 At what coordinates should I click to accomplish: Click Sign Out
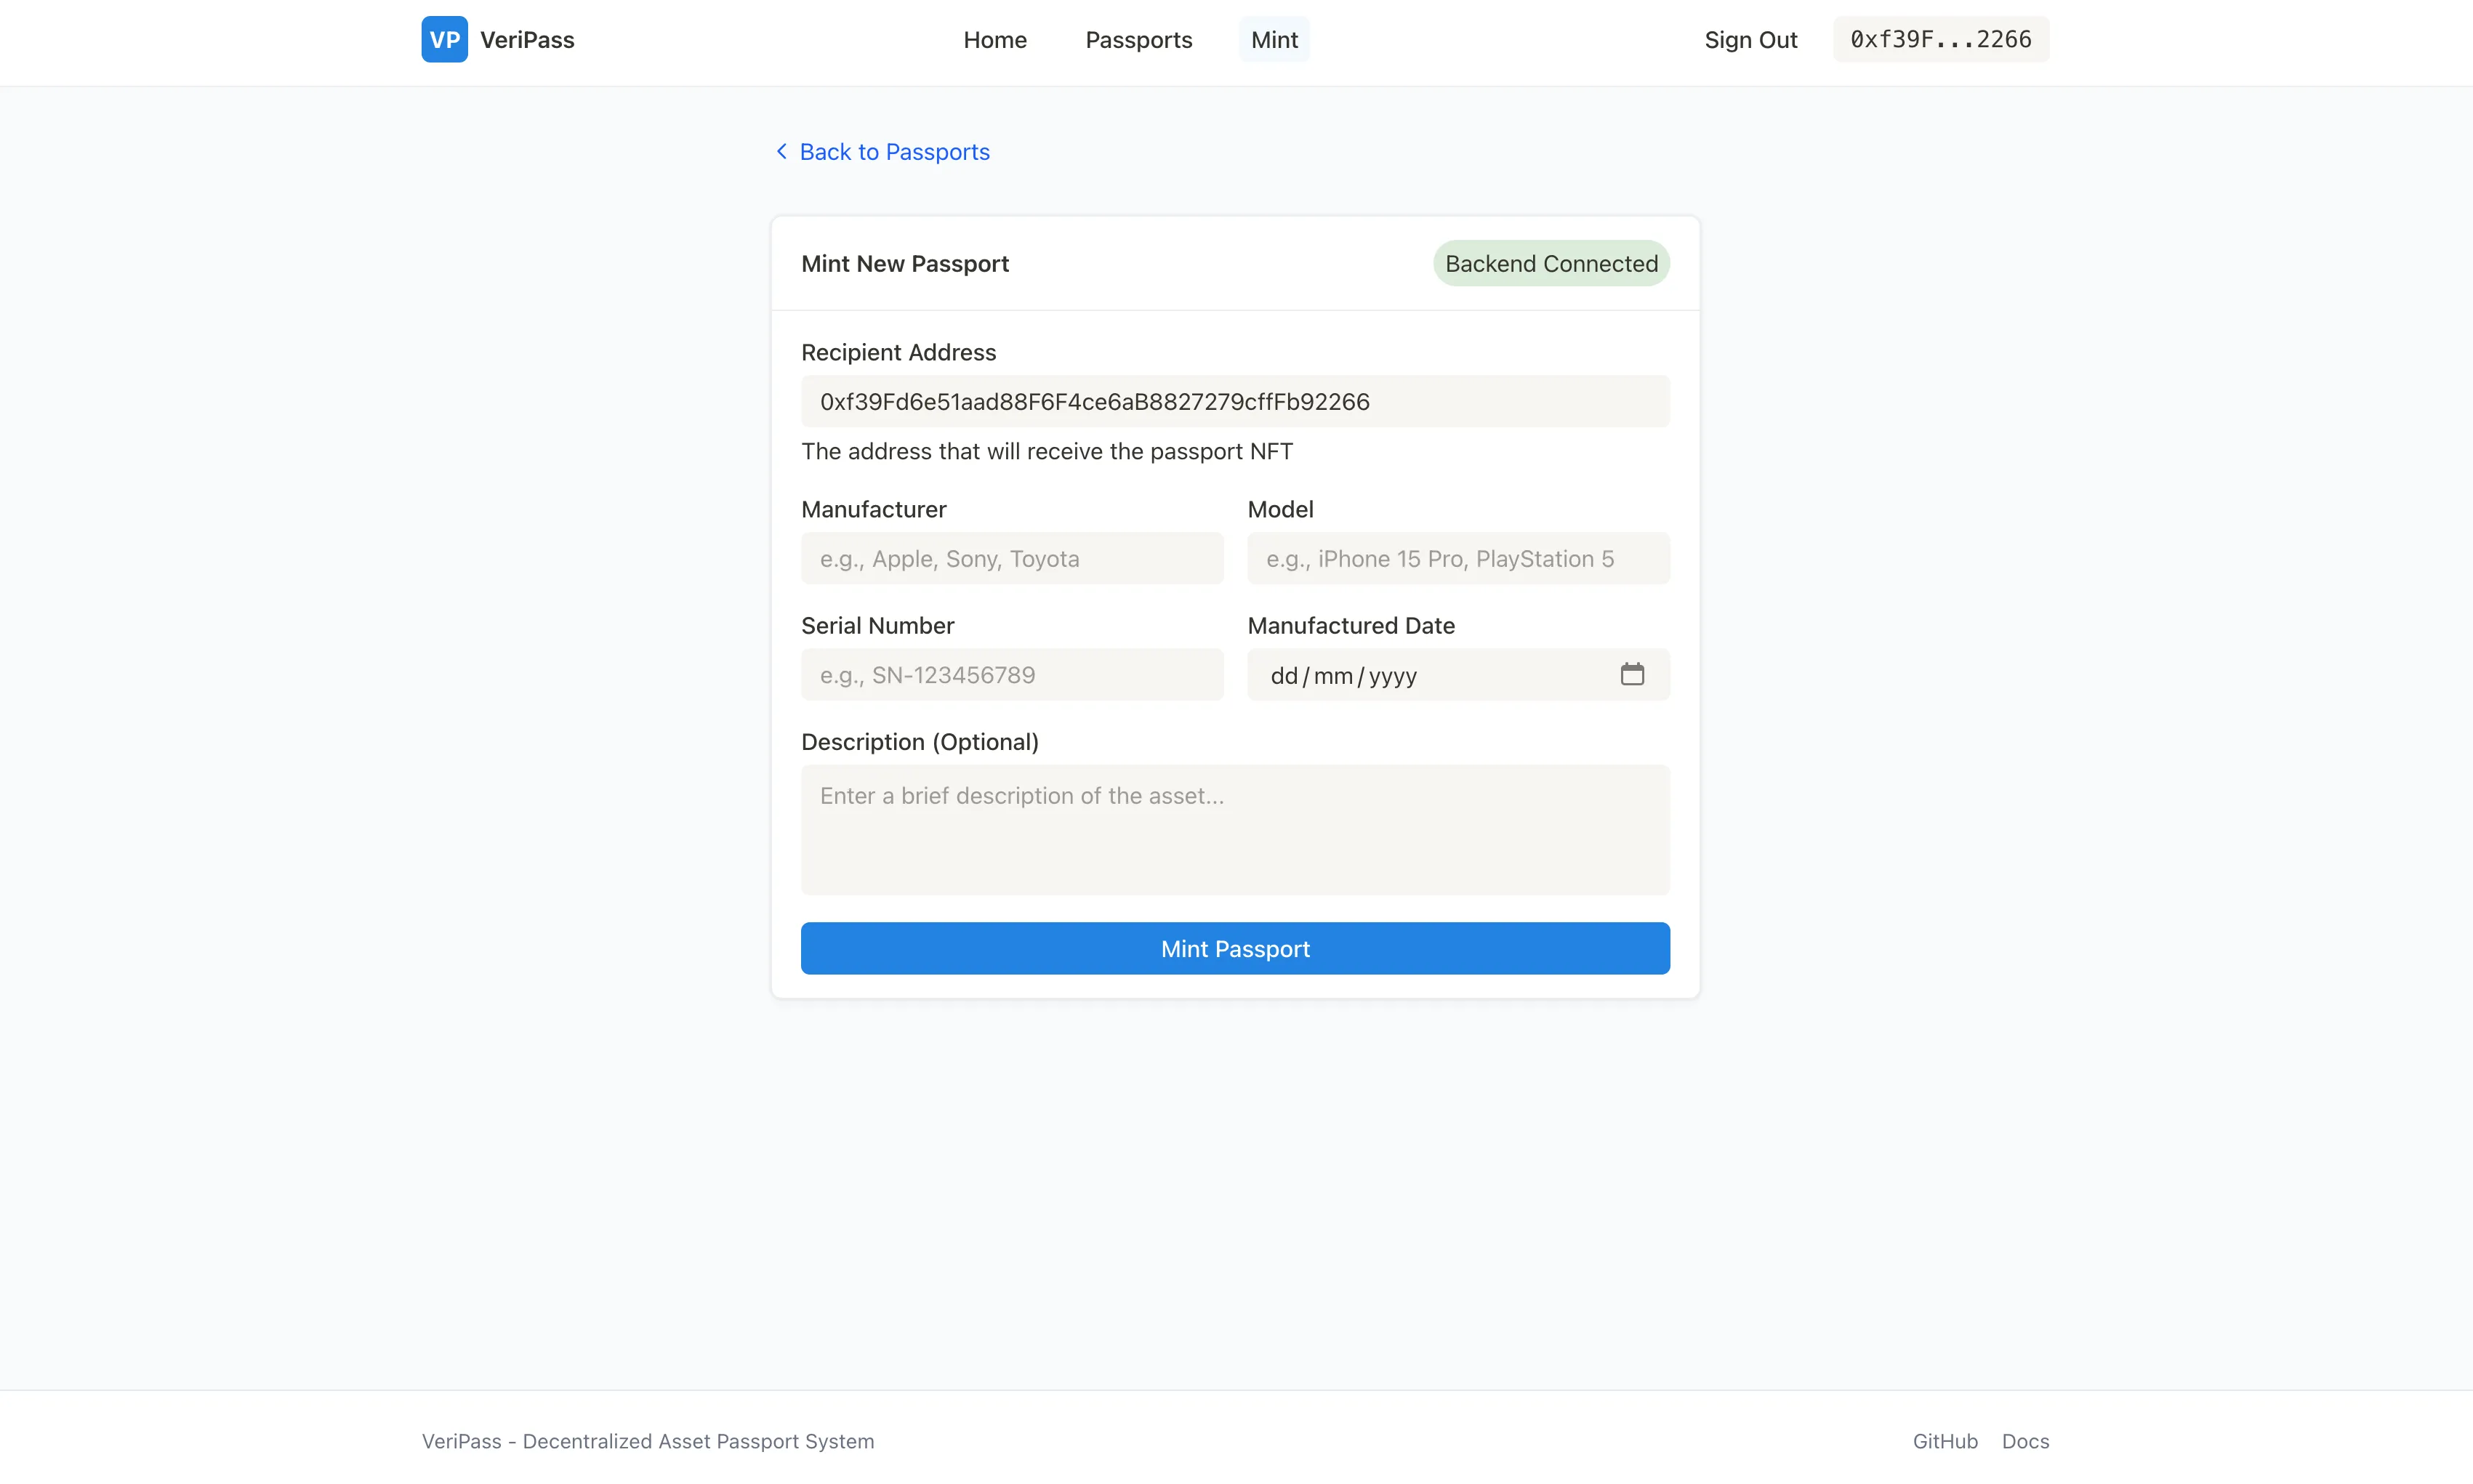1751,40
